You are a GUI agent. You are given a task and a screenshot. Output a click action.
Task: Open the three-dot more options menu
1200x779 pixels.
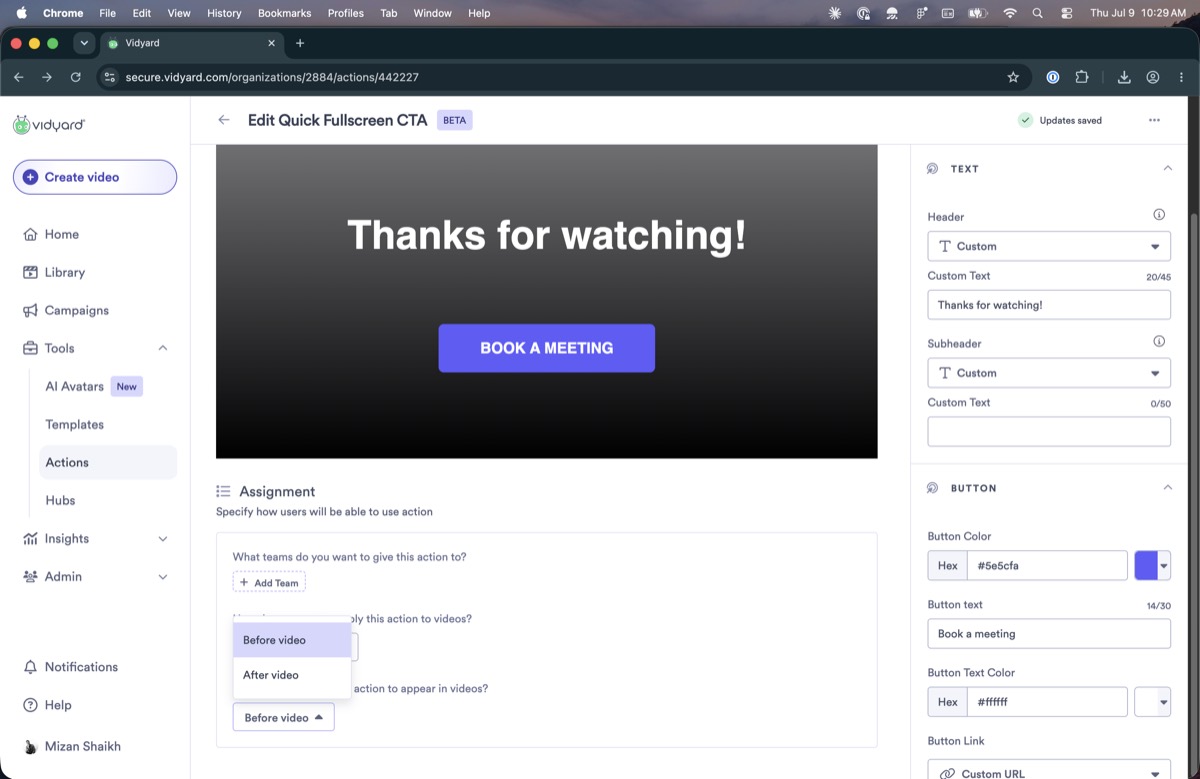[1154, 120]
